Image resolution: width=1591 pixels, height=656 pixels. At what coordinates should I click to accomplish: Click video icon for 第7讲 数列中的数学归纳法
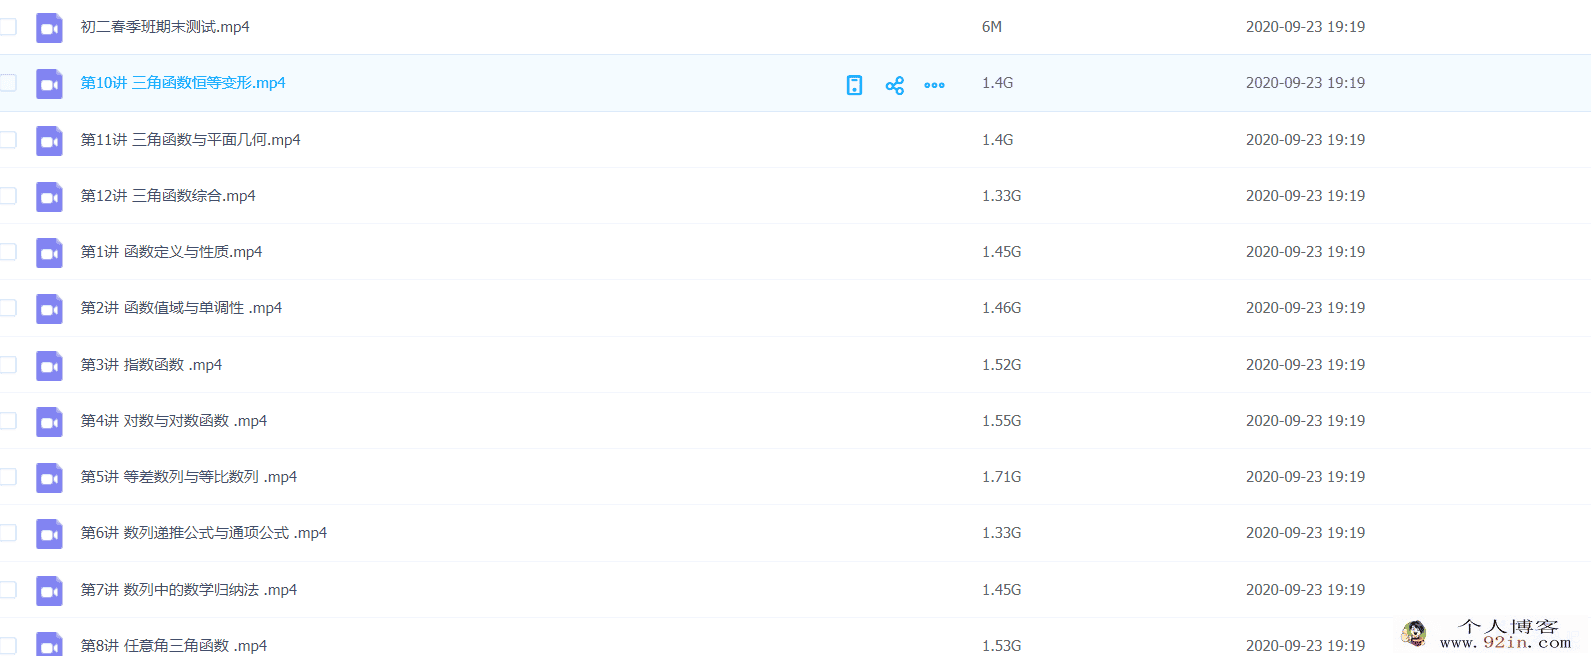coord(49,590)
